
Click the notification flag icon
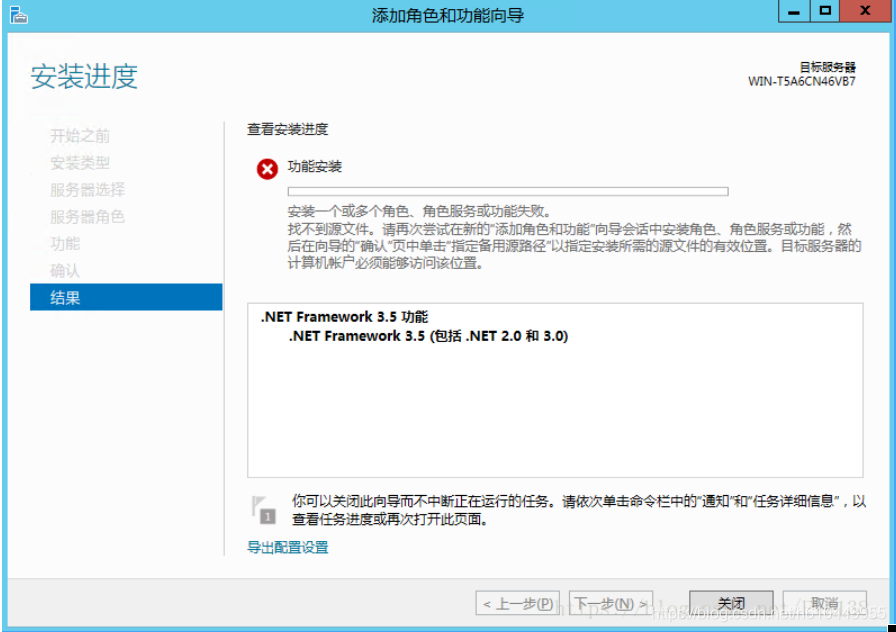click(264, 508)
